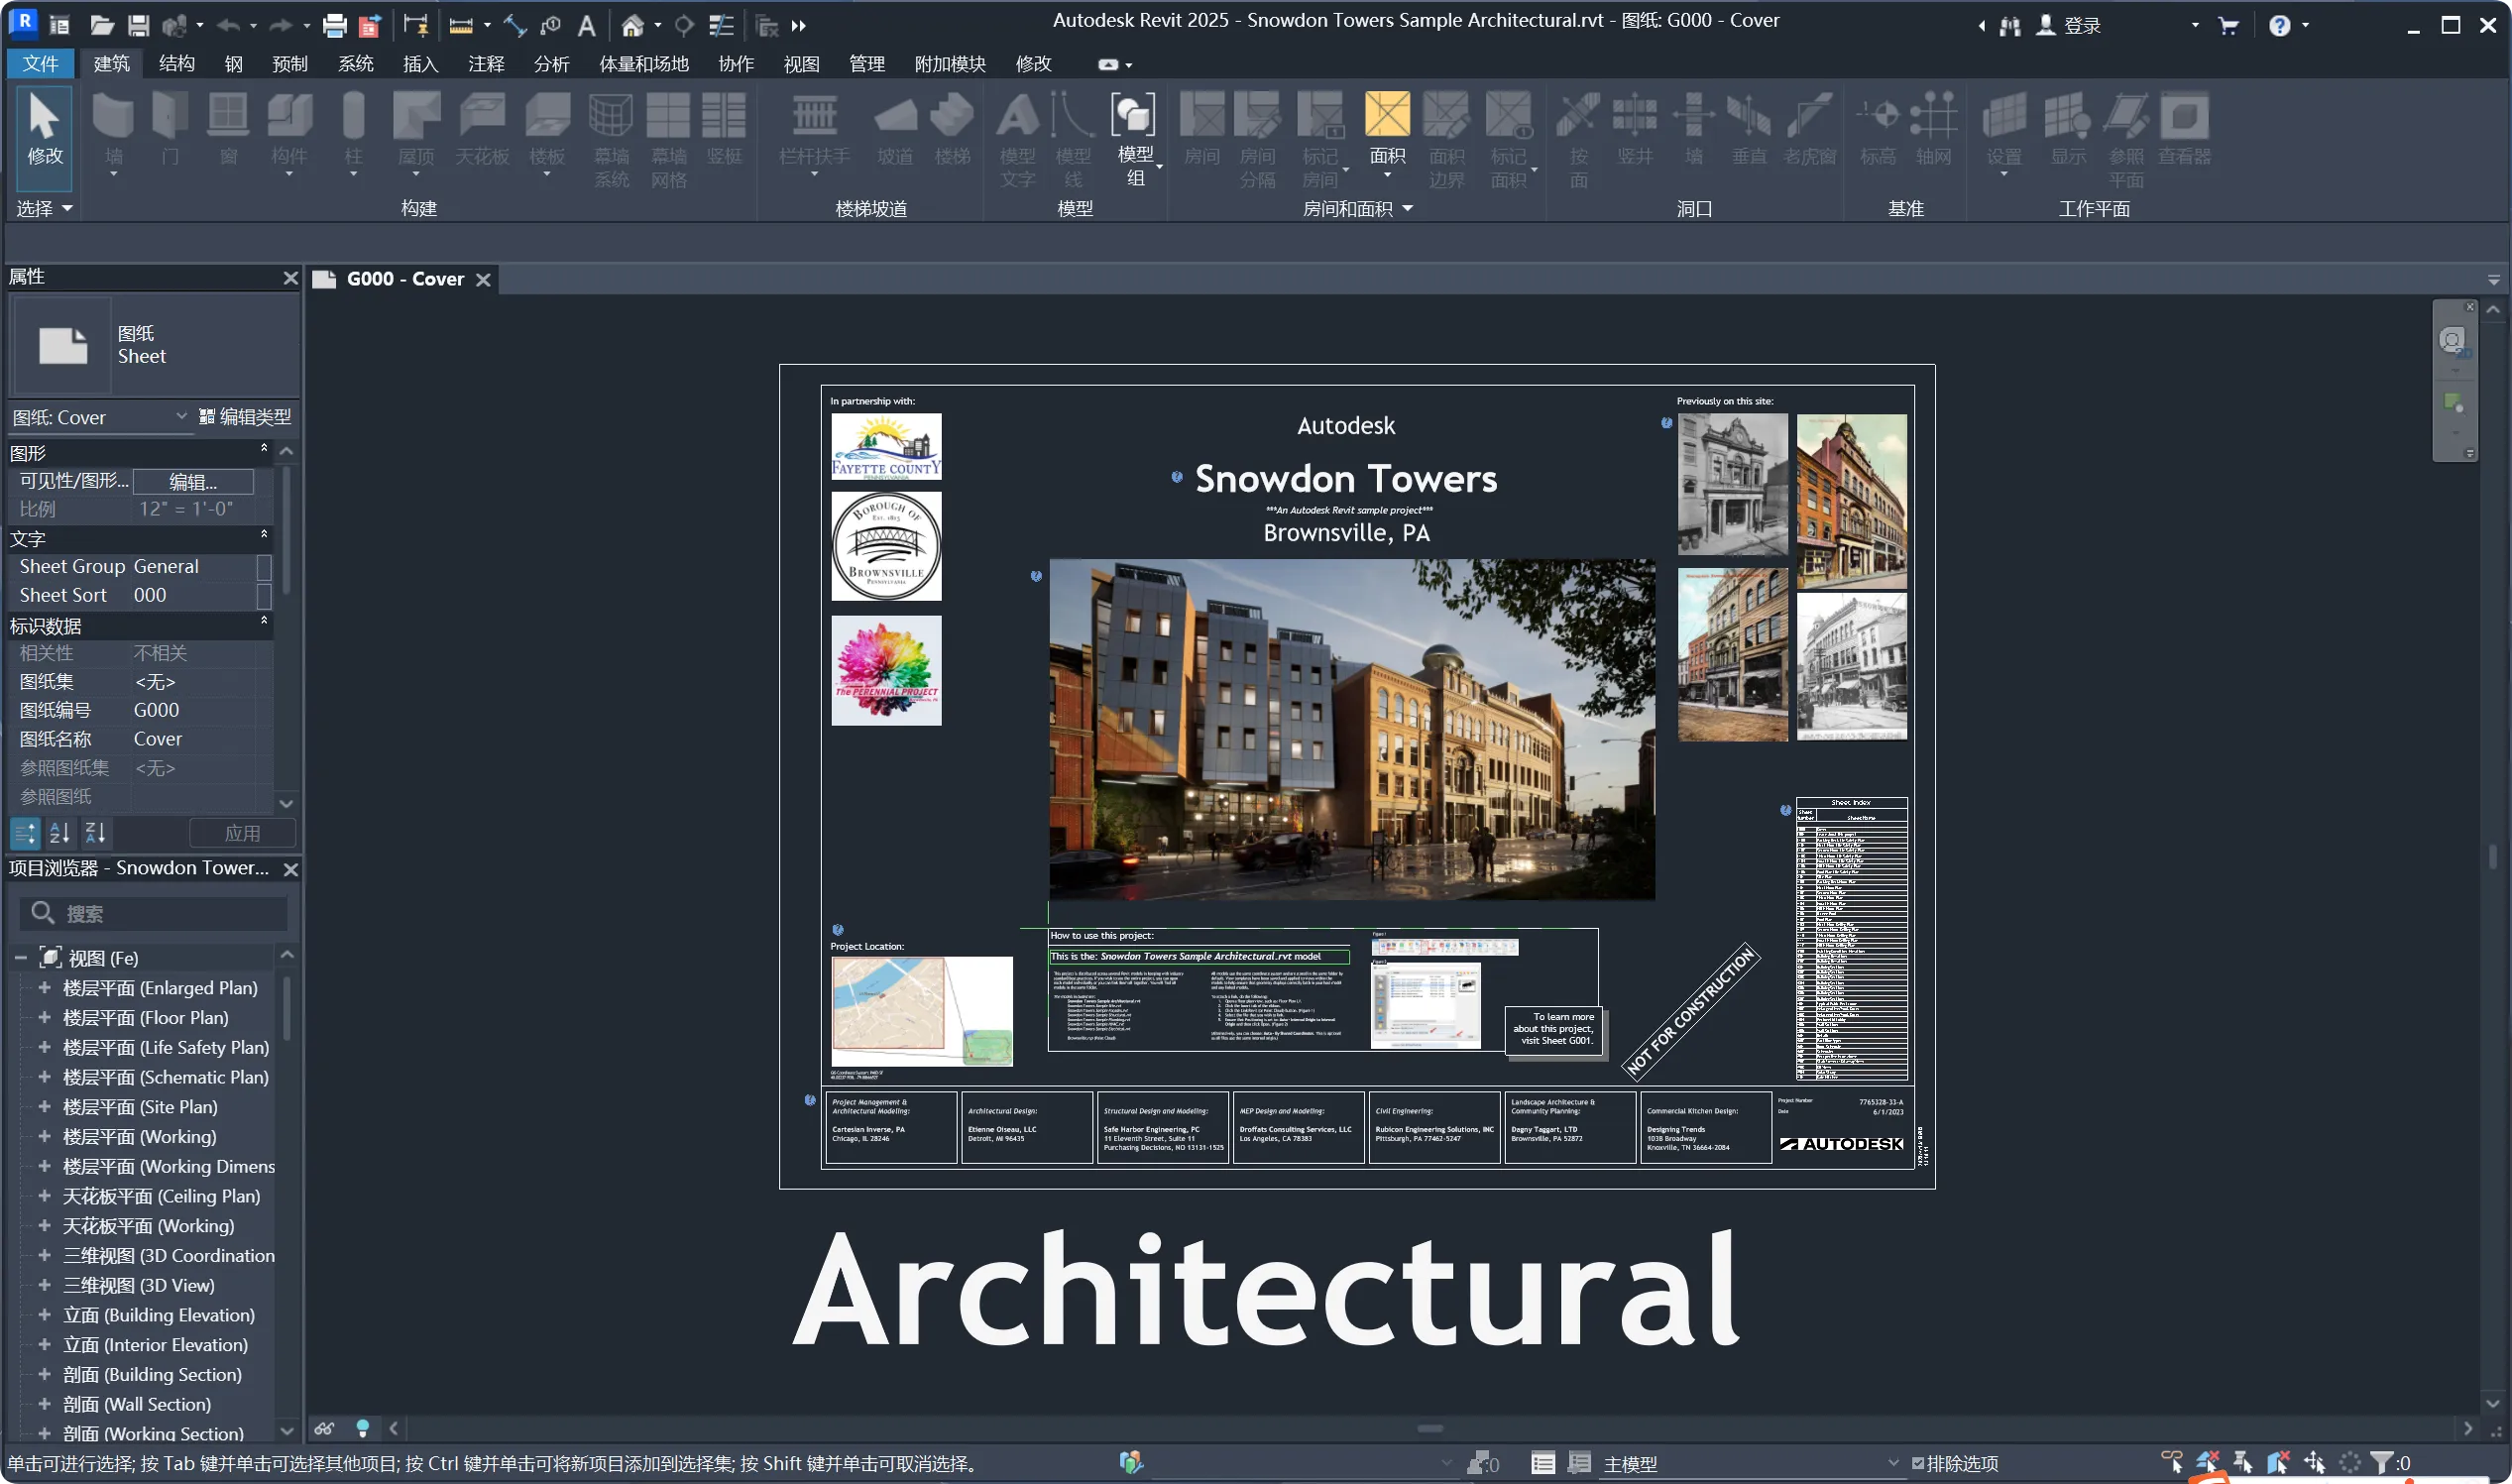
Task: Click the selection filter funnel icon in status bar
Action: [x=2382, y=1463]
